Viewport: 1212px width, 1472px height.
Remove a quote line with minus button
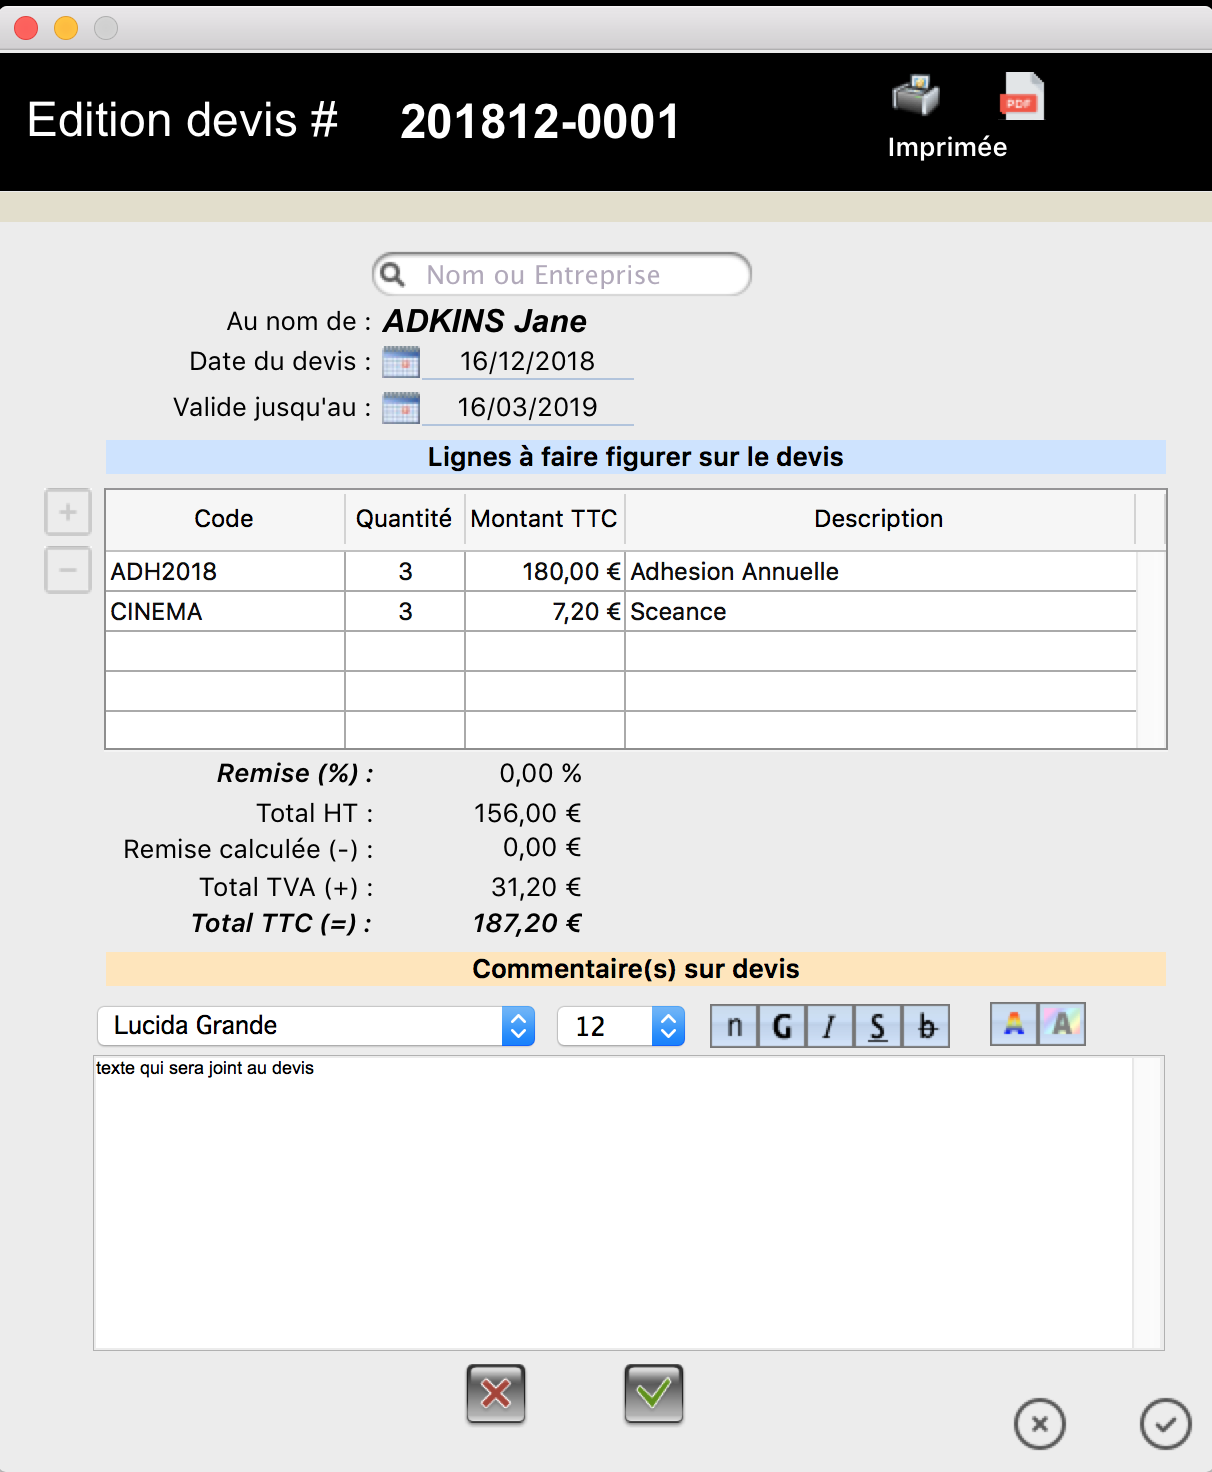point(68,570)
